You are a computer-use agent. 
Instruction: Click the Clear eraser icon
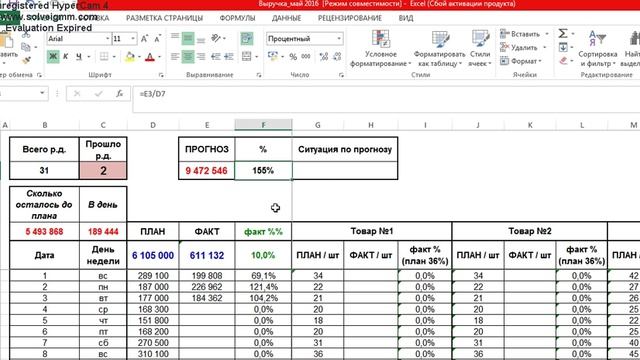[x=563, y=61]
